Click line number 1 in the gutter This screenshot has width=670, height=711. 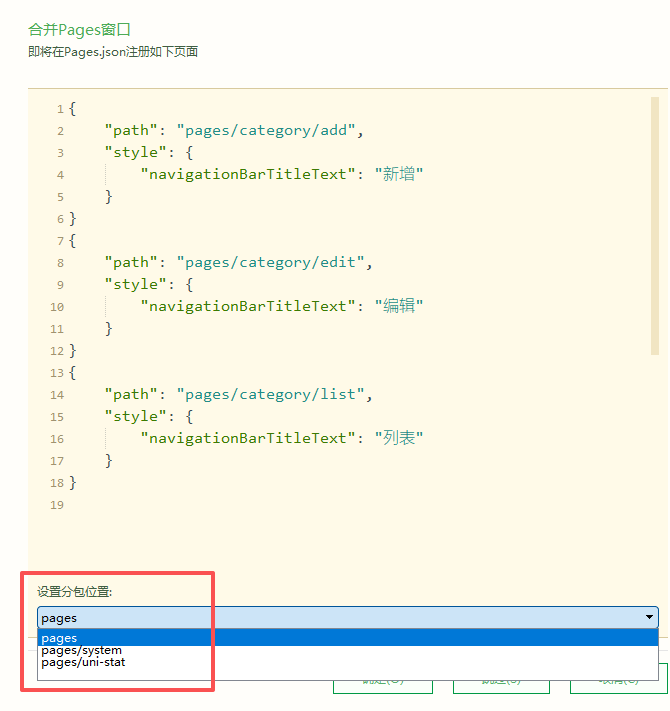point(60,109)
